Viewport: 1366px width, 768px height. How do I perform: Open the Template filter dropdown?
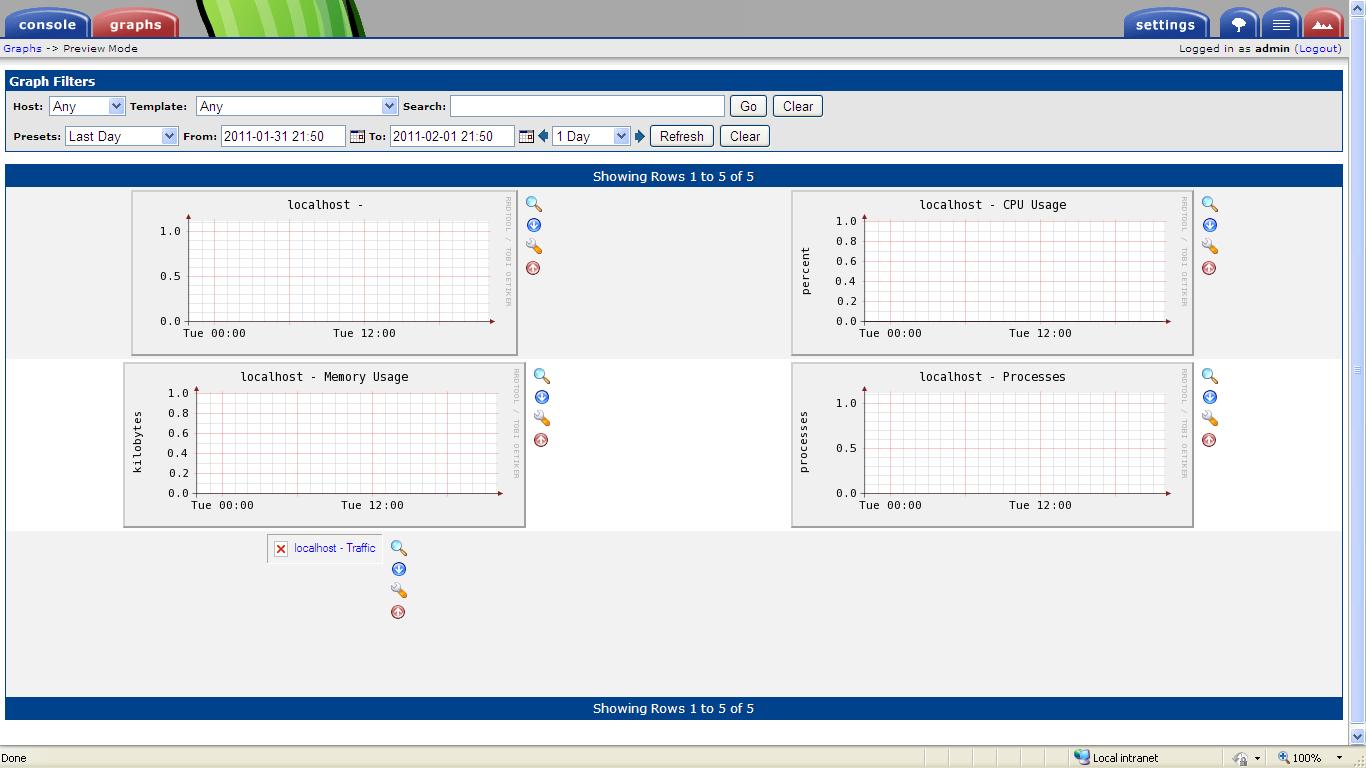pyautogui.click(x=297, y=106)
